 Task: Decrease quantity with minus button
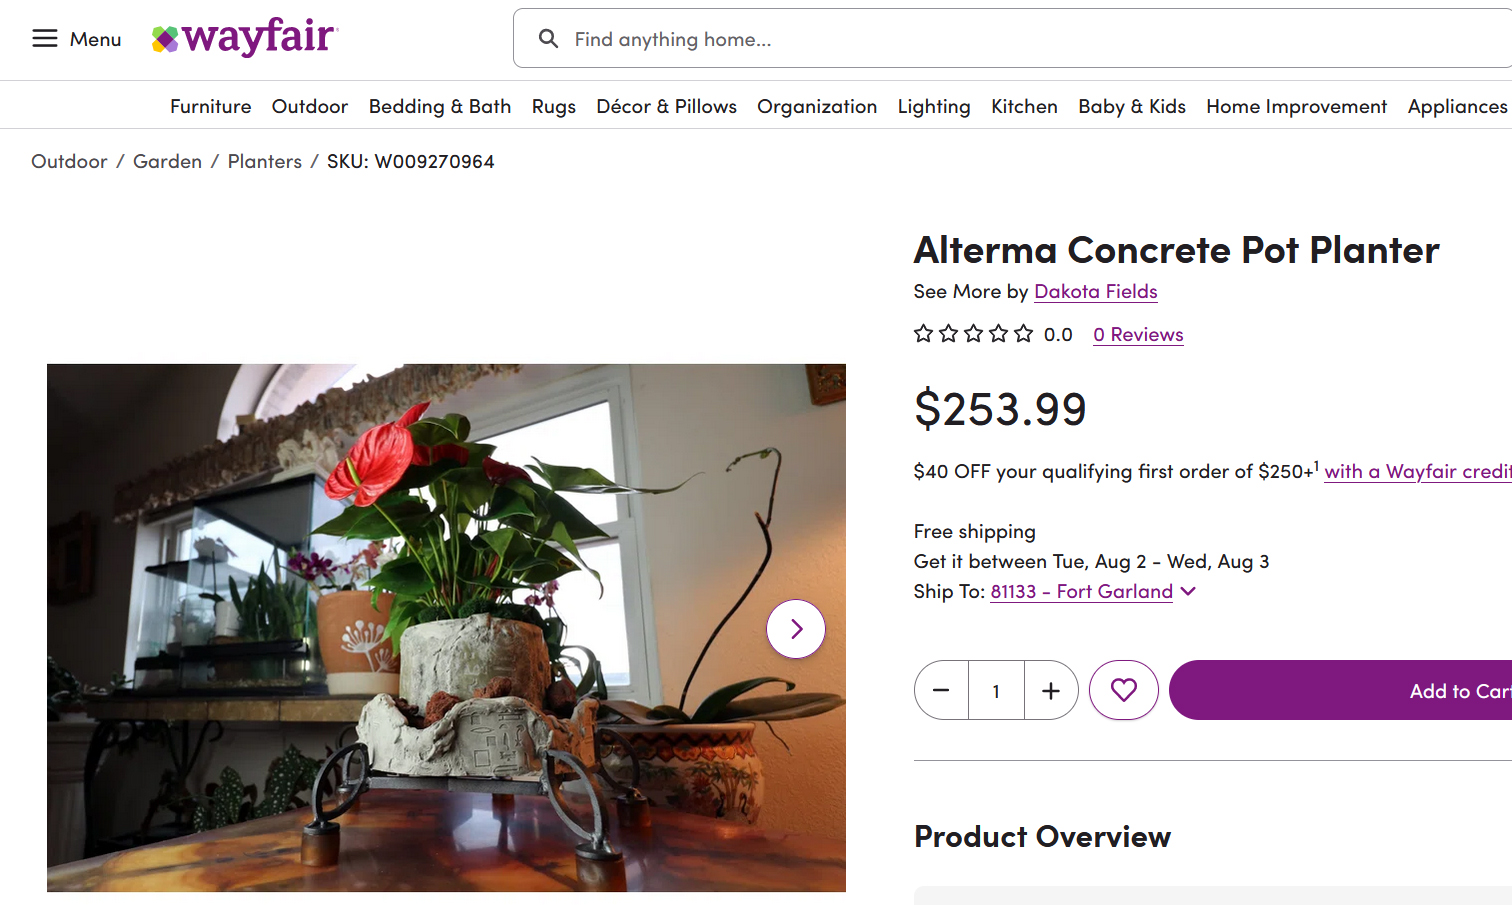pos(941,690)
